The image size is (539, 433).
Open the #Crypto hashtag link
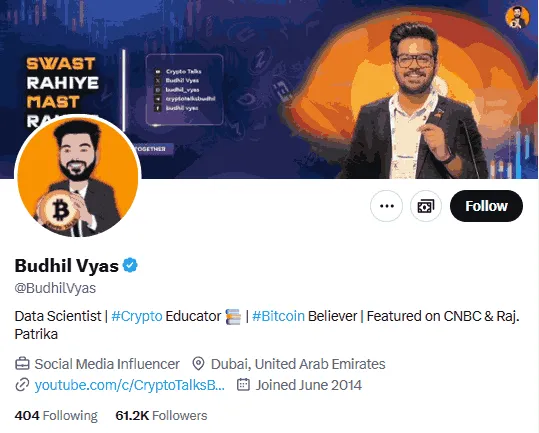tap(137, 316)
